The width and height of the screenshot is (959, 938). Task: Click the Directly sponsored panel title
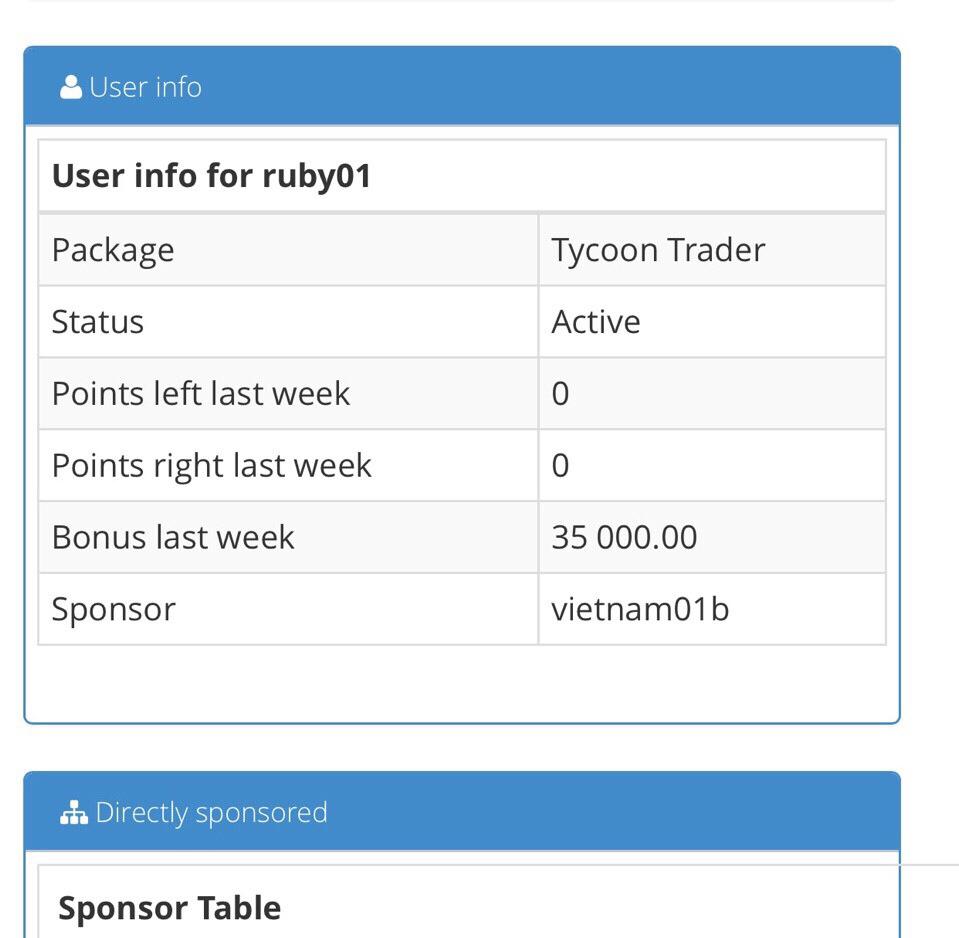coord(211,813)
